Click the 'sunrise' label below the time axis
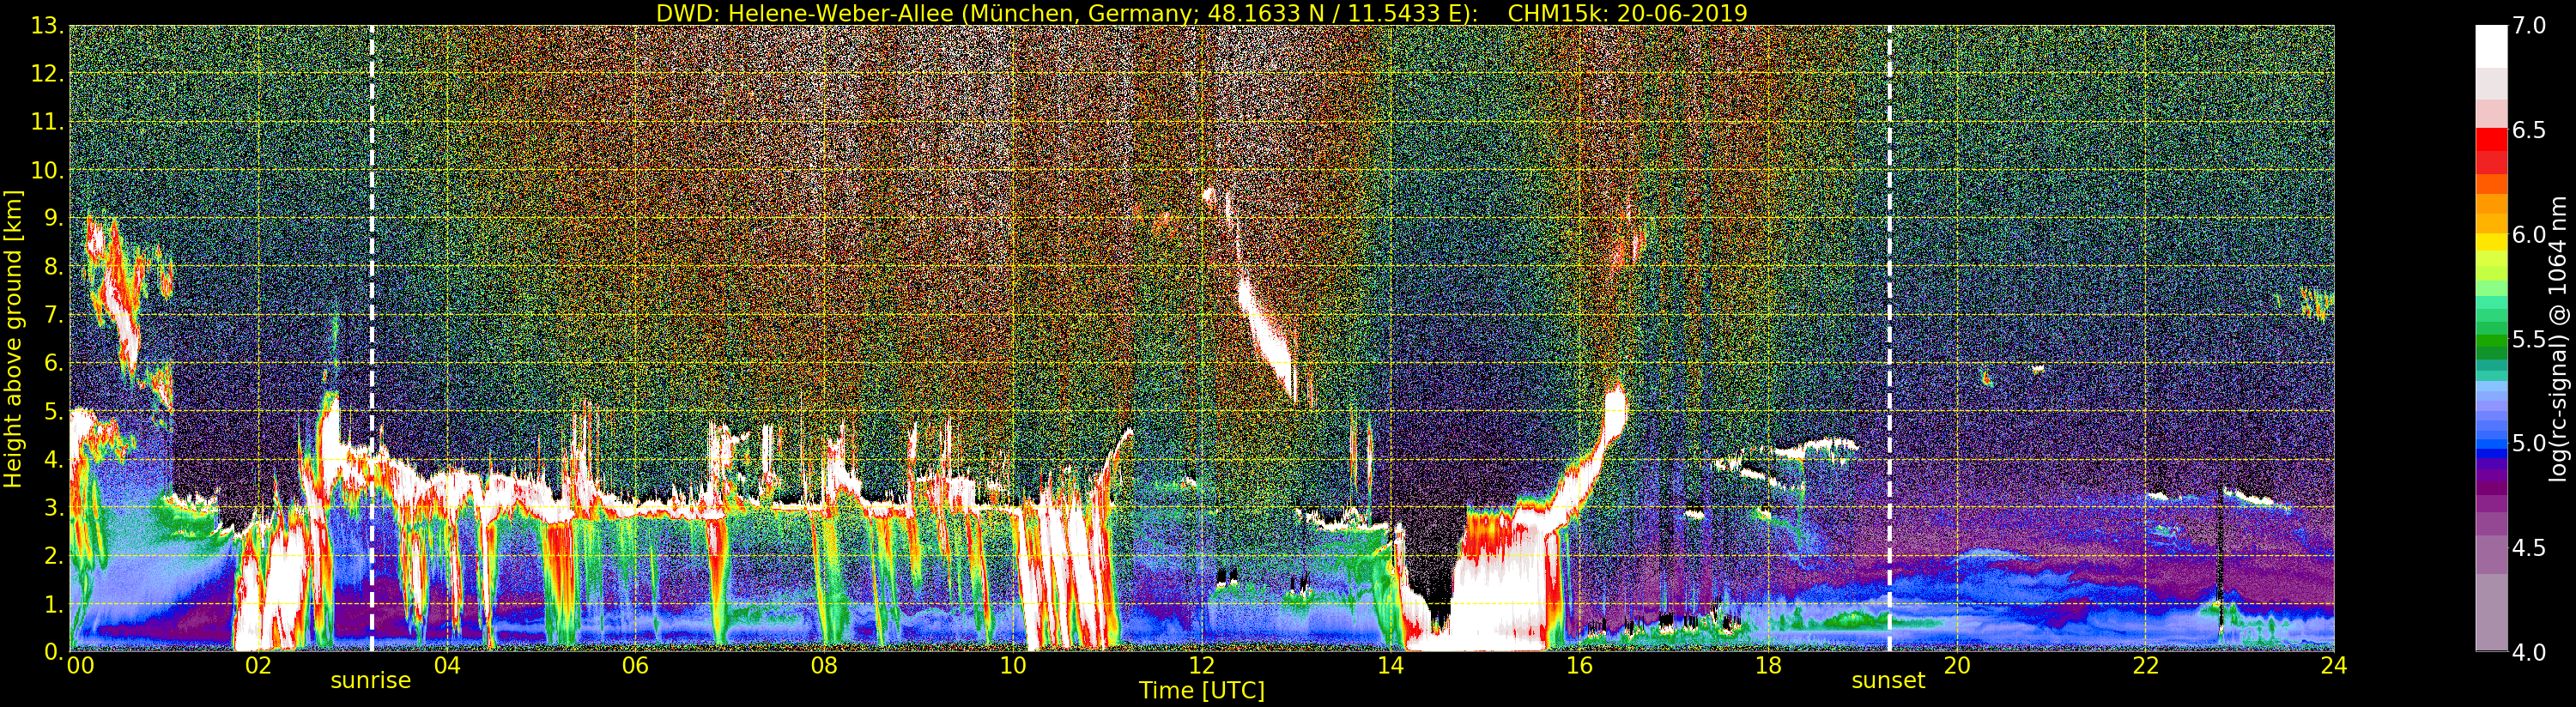 pyautogui.click(x=371, y=680)
